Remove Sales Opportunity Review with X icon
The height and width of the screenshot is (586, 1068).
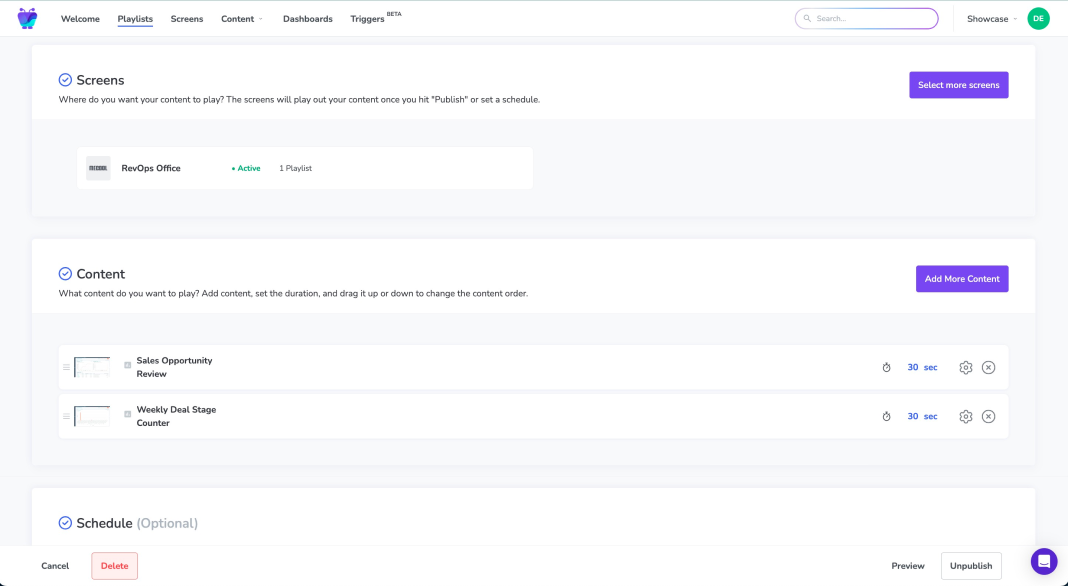pos(988,367)
